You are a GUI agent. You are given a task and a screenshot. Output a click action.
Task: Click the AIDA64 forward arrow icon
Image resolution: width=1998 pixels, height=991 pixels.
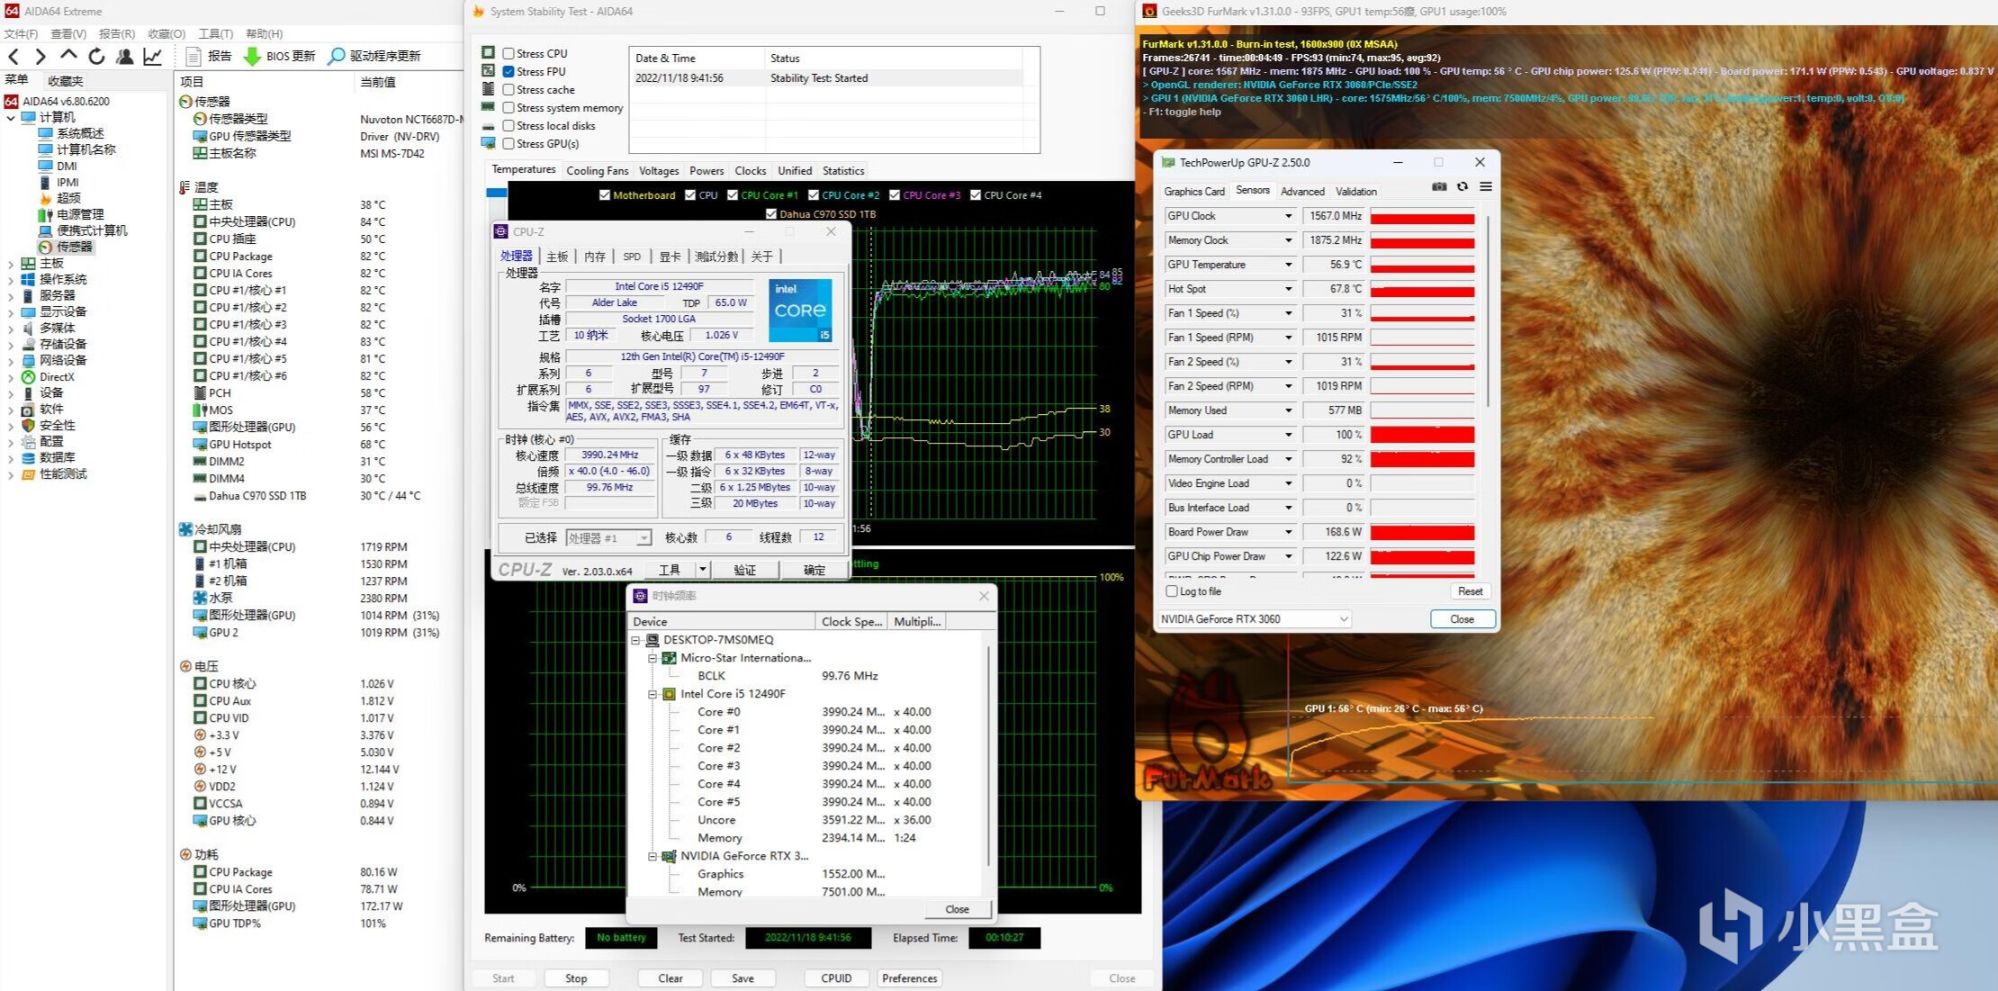[41, 57]
